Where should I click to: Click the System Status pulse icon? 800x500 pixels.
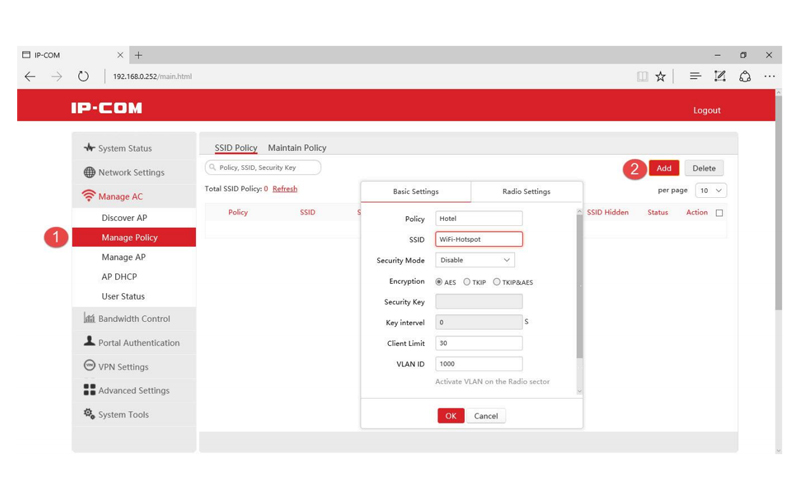coord(89,148)
